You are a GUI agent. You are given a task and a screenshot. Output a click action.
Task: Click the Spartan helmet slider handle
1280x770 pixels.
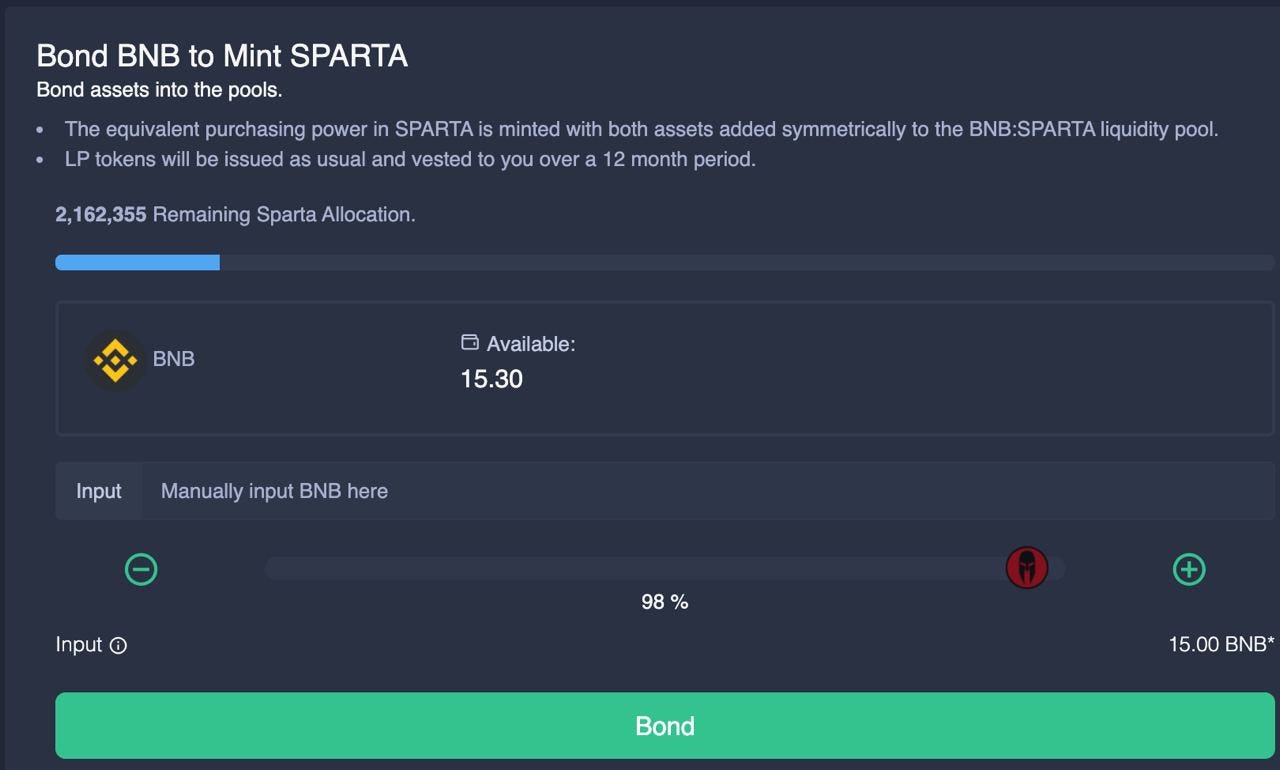(1026, 568)
